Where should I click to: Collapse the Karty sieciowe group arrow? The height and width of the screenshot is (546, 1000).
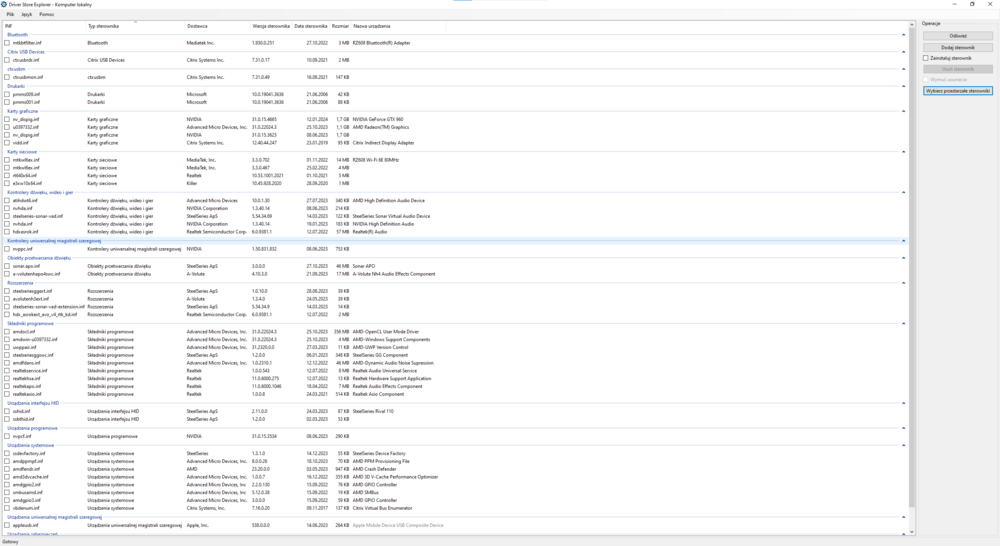point(903,152)
